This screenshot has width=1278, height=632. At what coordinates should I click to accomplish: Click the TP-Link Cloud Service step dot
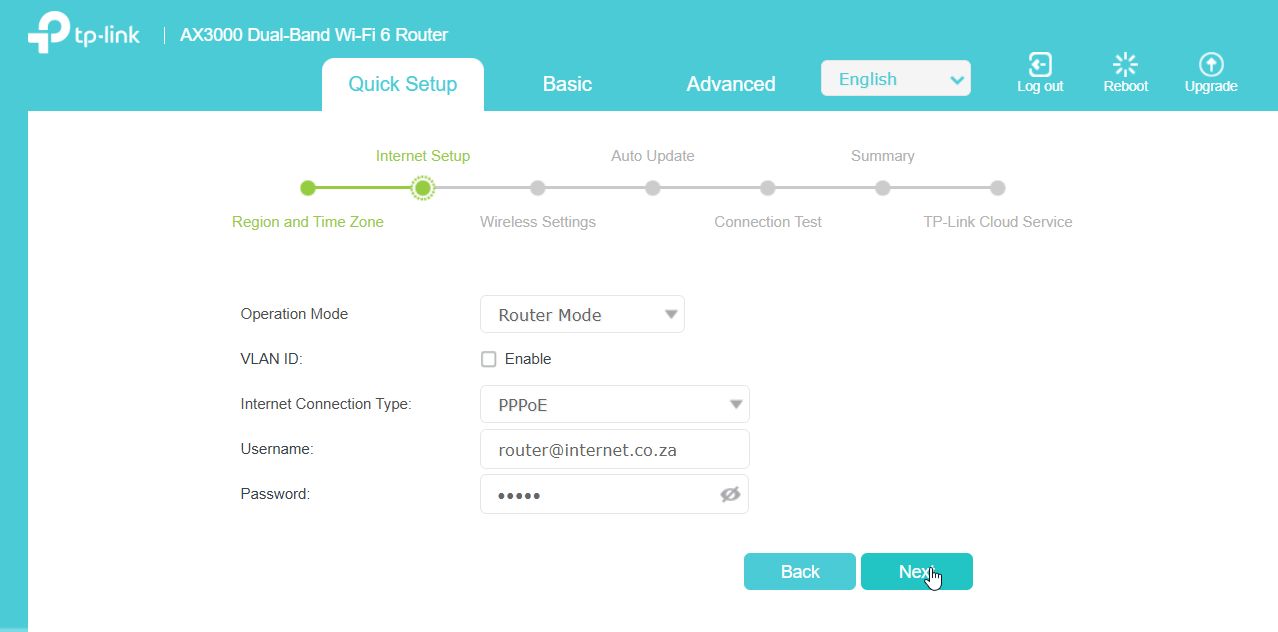pyautogui.click(x=997, y=188)
